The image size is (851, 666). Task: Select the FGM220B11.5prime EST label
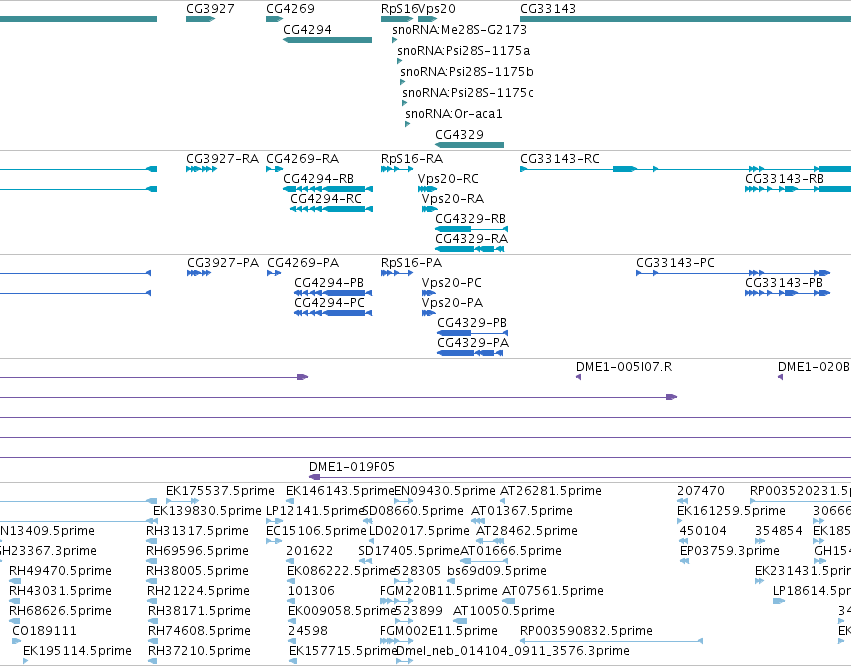(x=439, y=591)
